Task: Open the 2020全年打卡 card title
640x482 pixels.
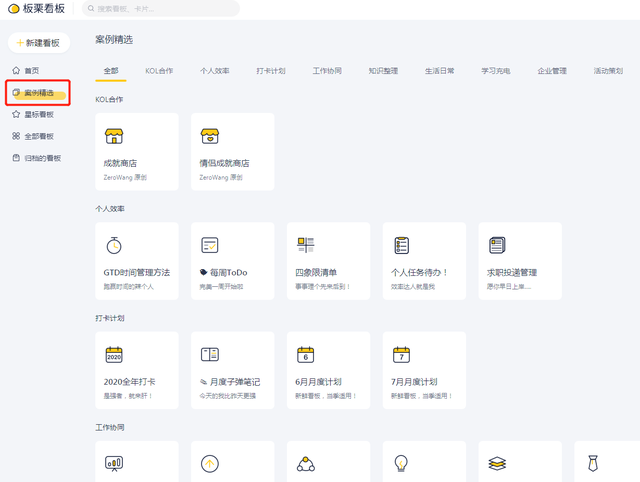Action: 129,382
